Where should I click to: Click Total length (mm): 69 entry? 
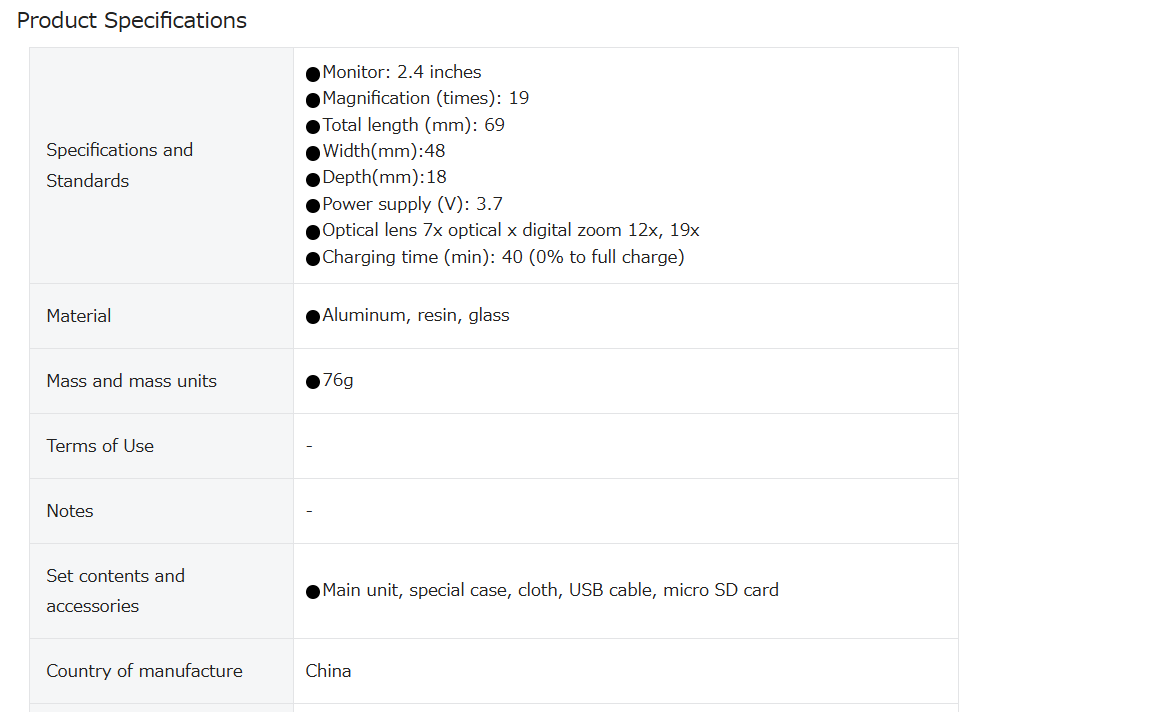[x=406, y=125]
